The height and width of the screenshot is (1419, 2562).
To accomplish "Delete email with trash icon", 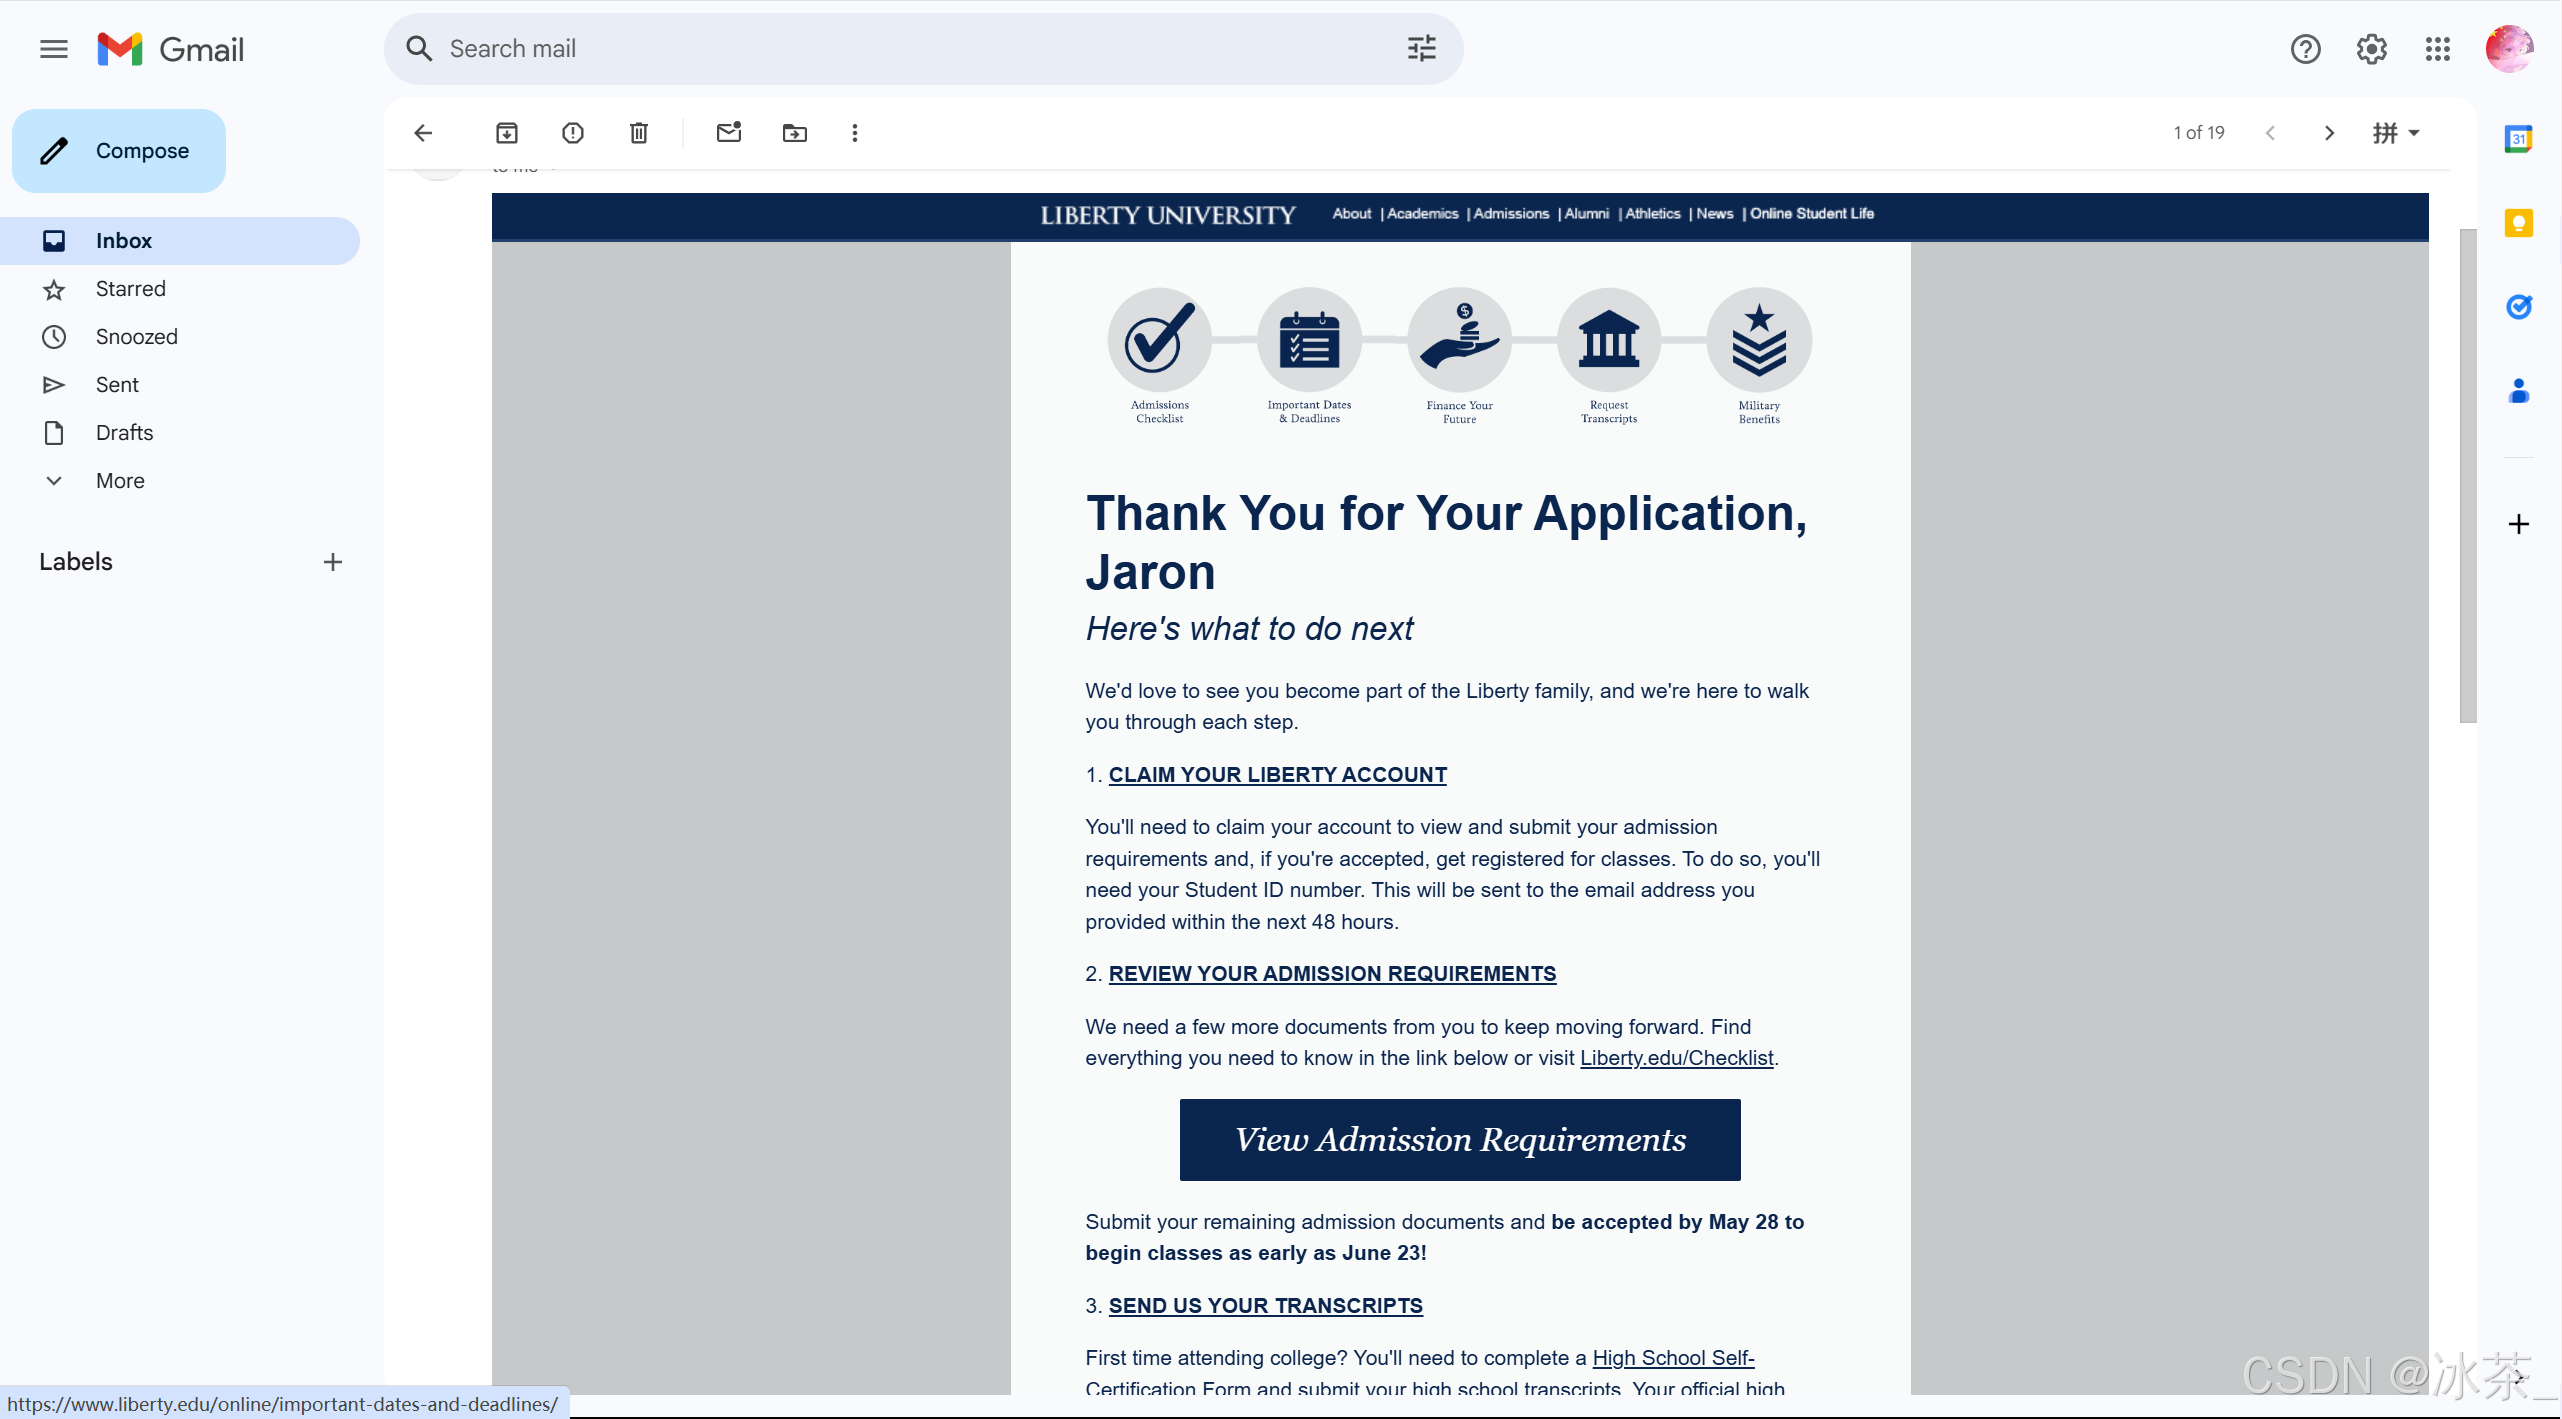I will pyautogui.click(x=639, y=133).
